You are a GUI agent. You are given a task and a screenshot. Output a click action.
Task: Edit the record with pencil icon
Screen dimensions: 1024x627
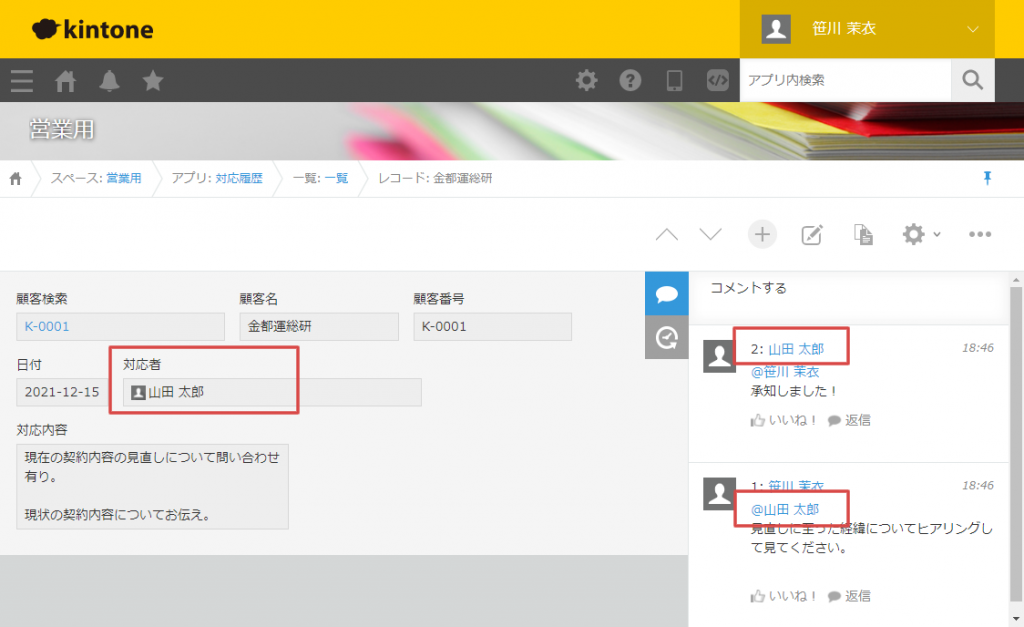(x=812, y=234)
